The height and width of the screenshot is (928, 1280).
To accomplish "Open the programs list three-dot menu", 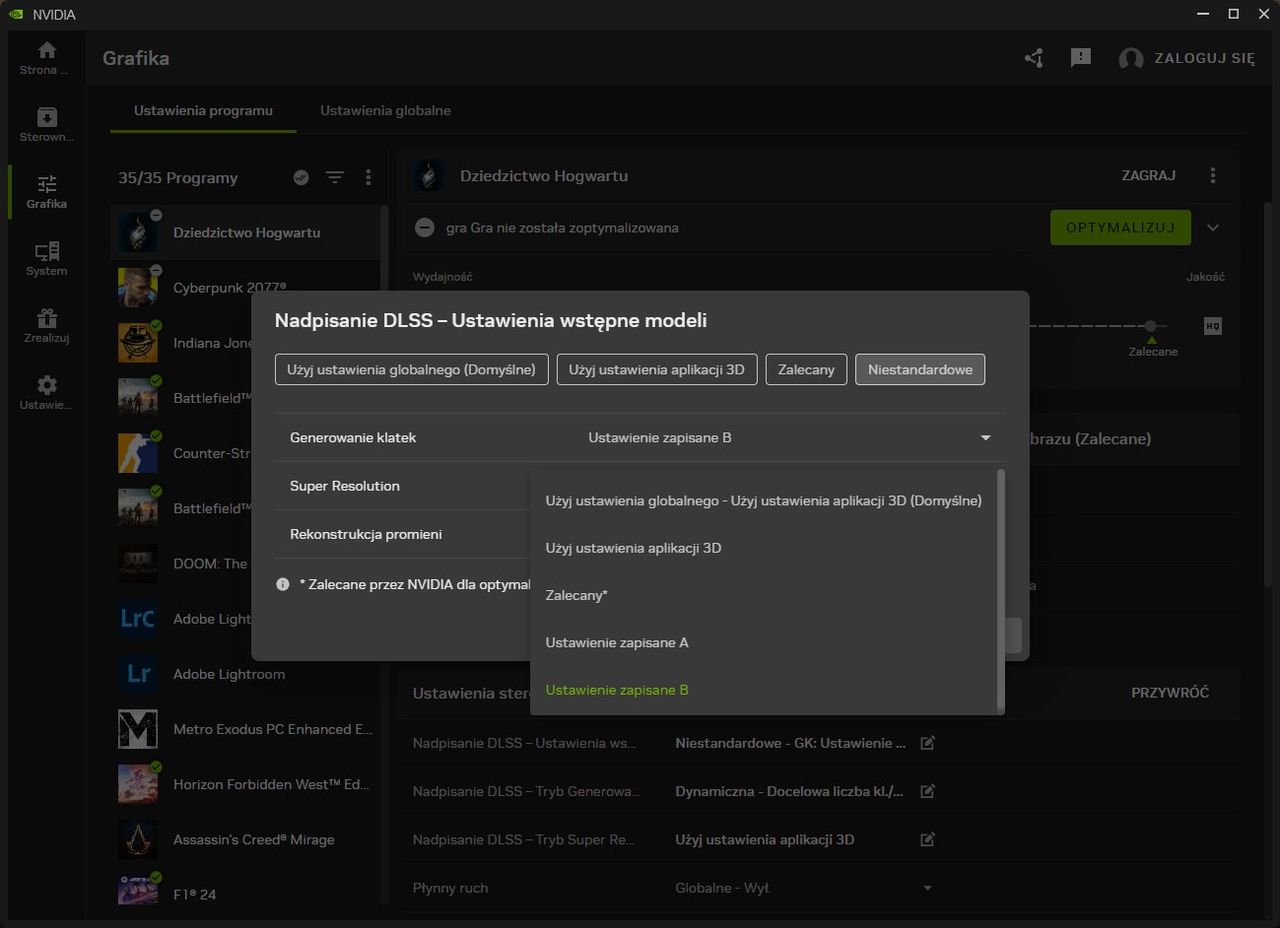I will point(368,177).
